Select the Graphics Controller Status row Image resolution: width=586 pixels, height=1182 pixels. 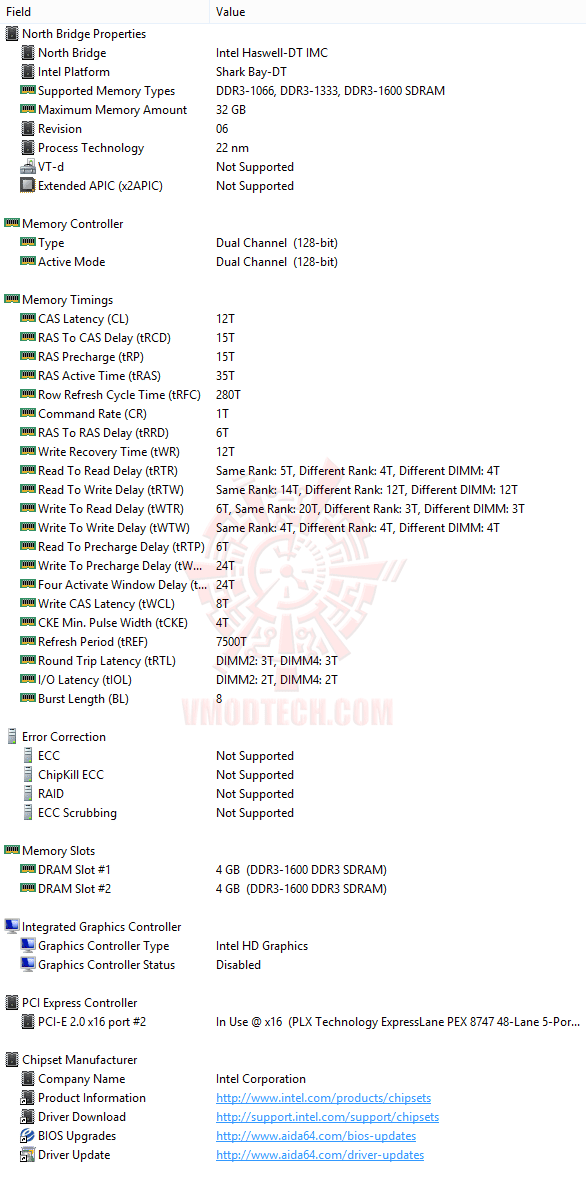[x=293, y=964]
